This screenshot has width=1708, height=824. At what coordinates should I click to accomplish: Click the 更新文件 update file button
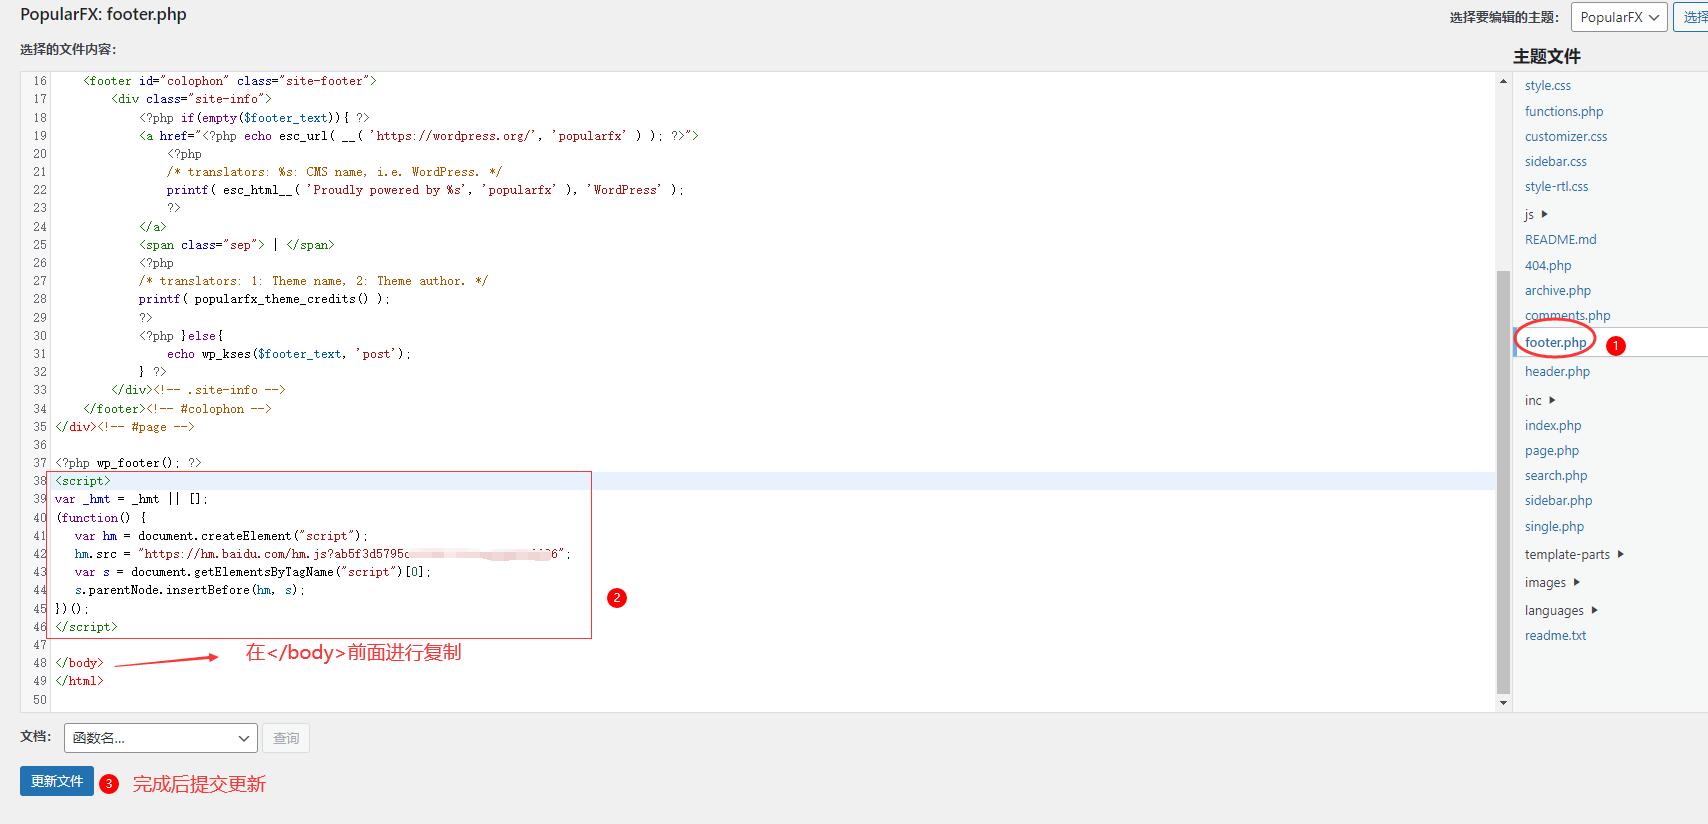(x=57, y=781)
